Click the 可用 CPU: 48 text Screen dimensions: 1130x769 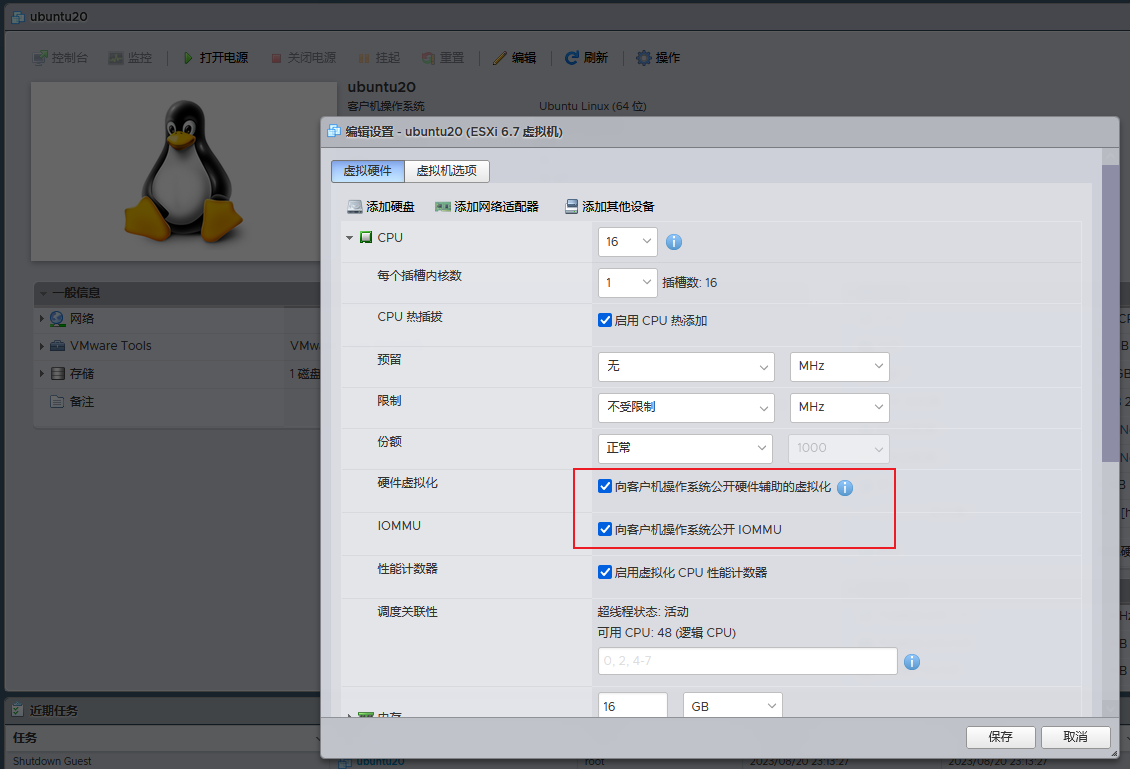667,633
